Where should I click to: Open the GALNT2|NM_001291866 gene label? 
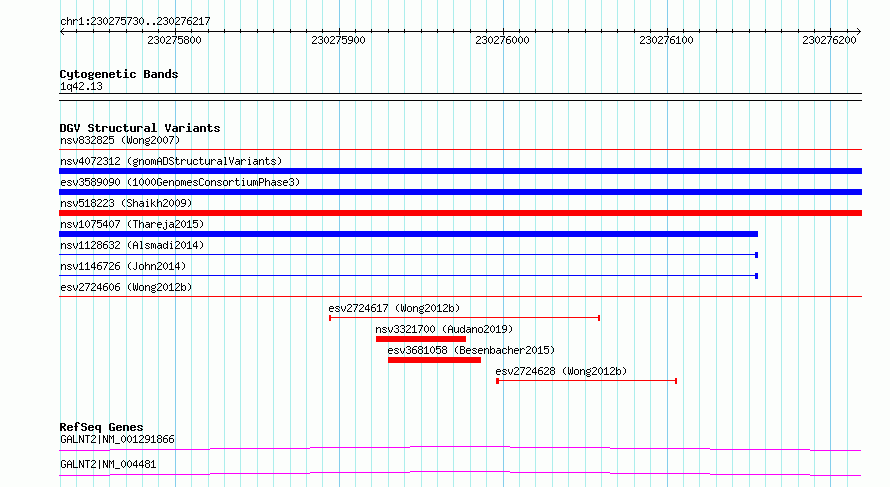point(117,439)
